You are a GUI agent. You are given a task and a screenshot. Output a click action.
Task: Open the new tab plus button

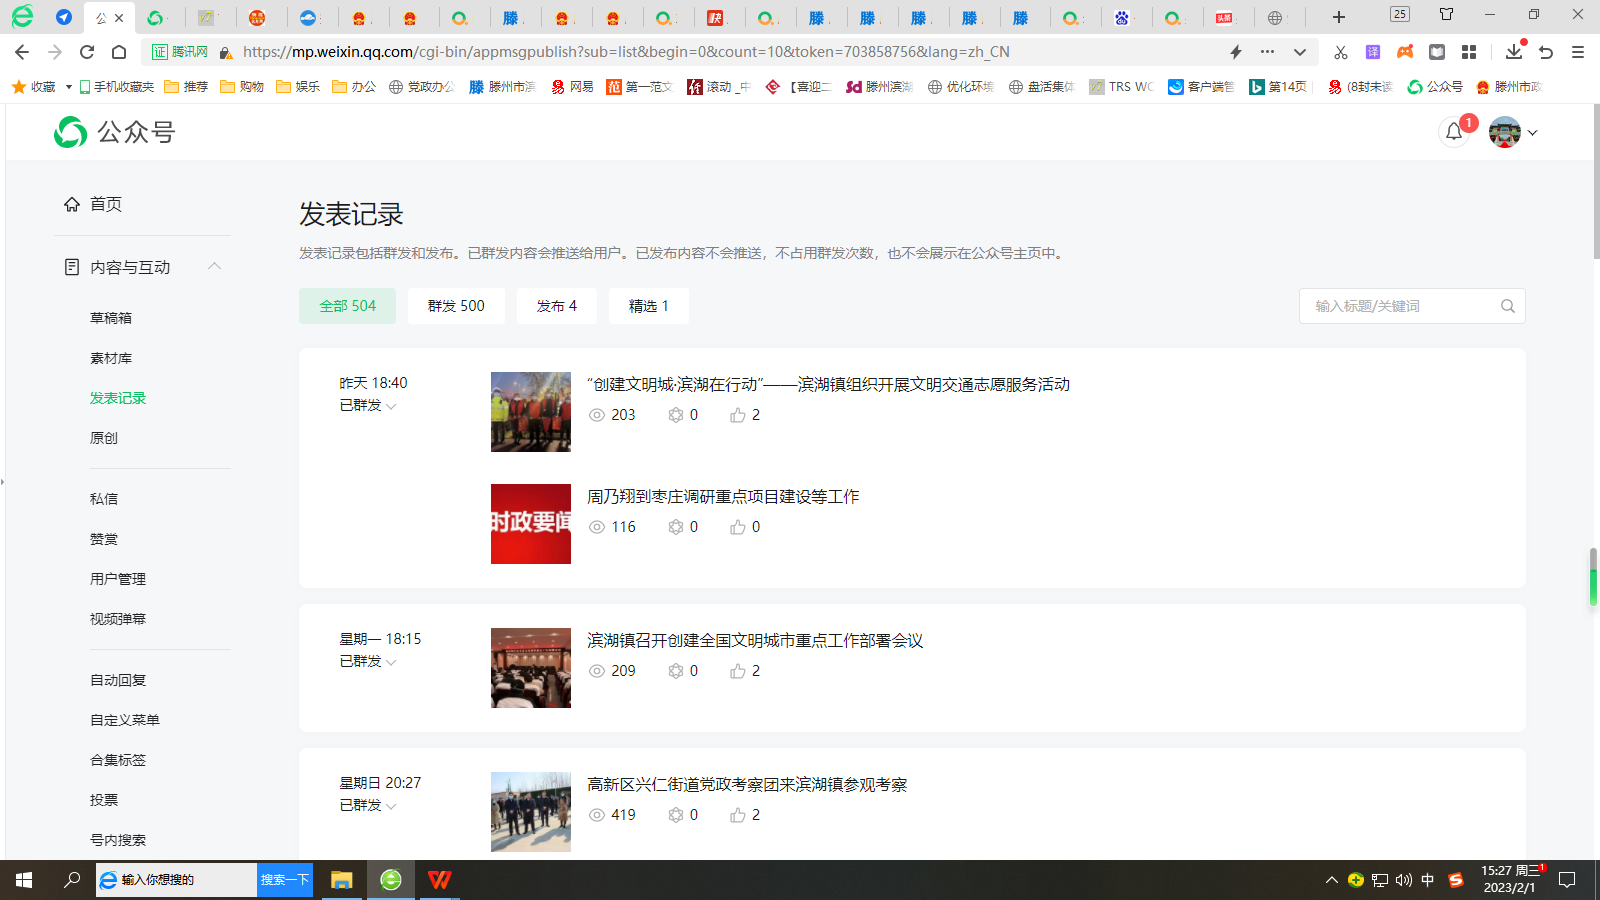[1339, 17]
